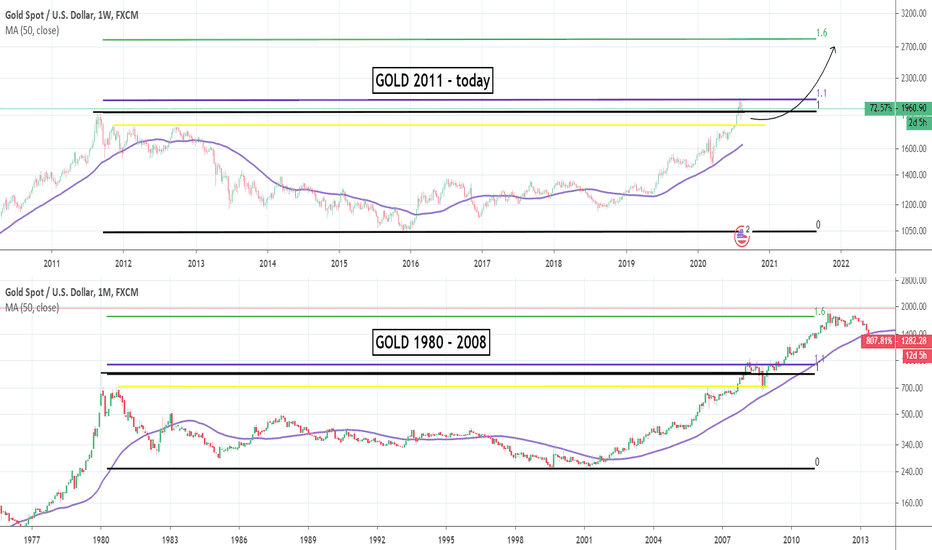This screenshot has height=550, width=932.
Task: Click the MA (50, close) legend on monthly chart
Action: tap(33, 307)
